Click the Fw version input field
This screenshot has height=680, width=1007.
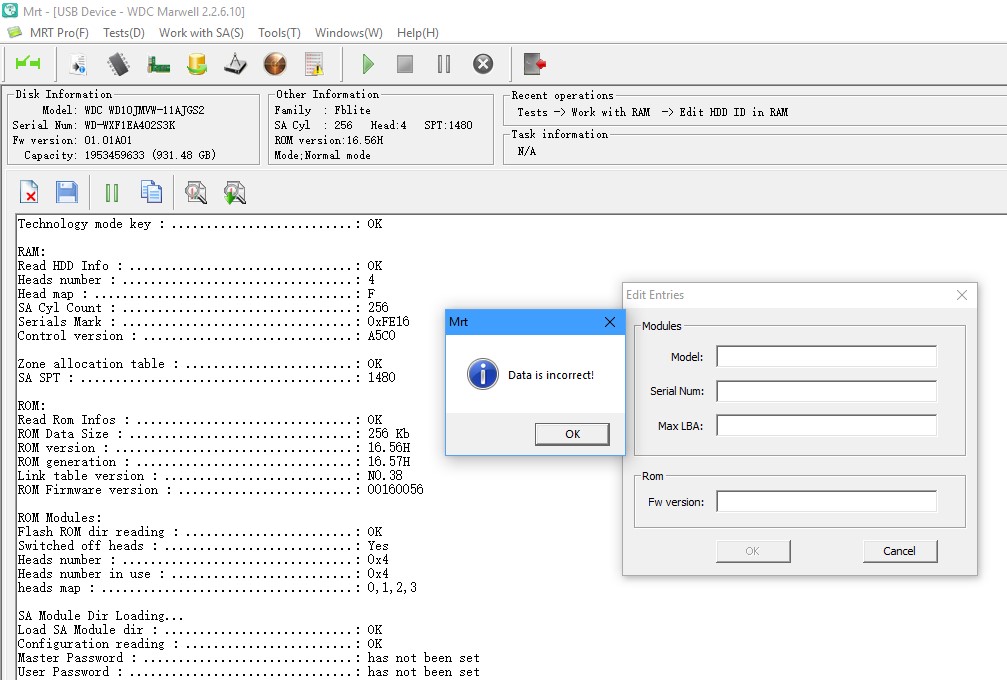point(827,501)
